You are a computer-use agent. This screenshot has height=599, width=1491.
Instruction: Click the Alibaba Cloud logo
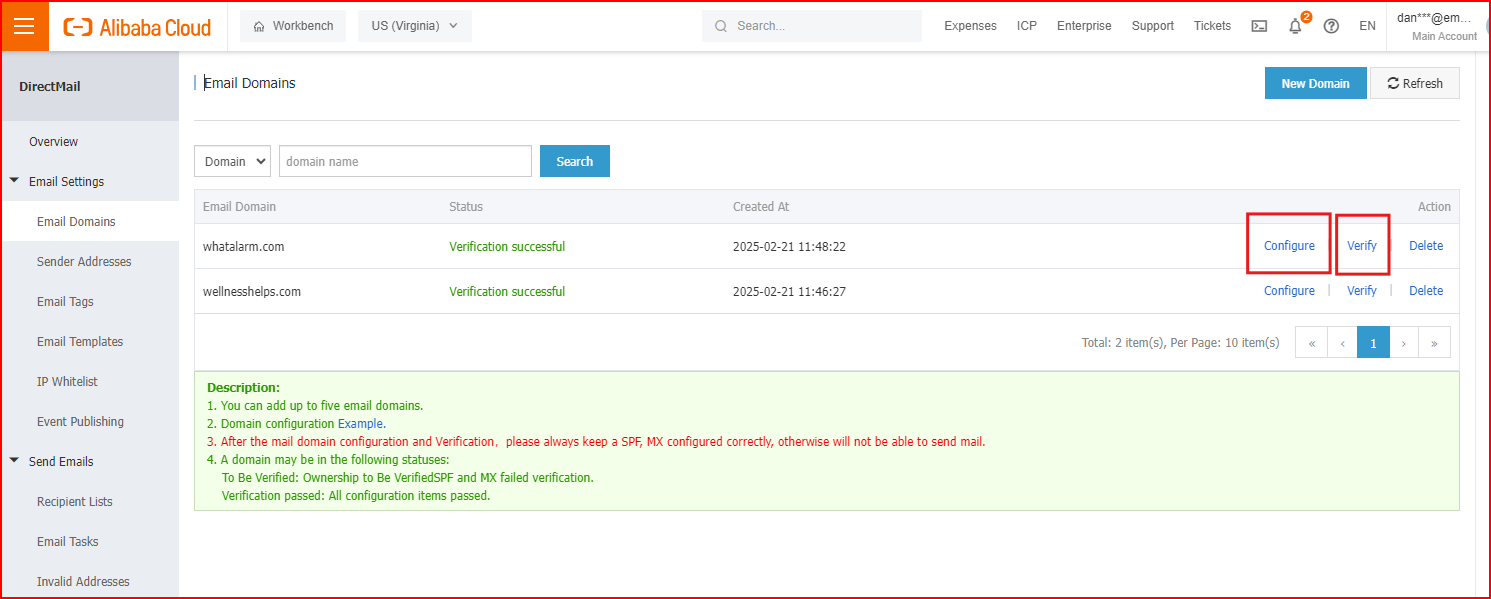click(x=137, y=27)
